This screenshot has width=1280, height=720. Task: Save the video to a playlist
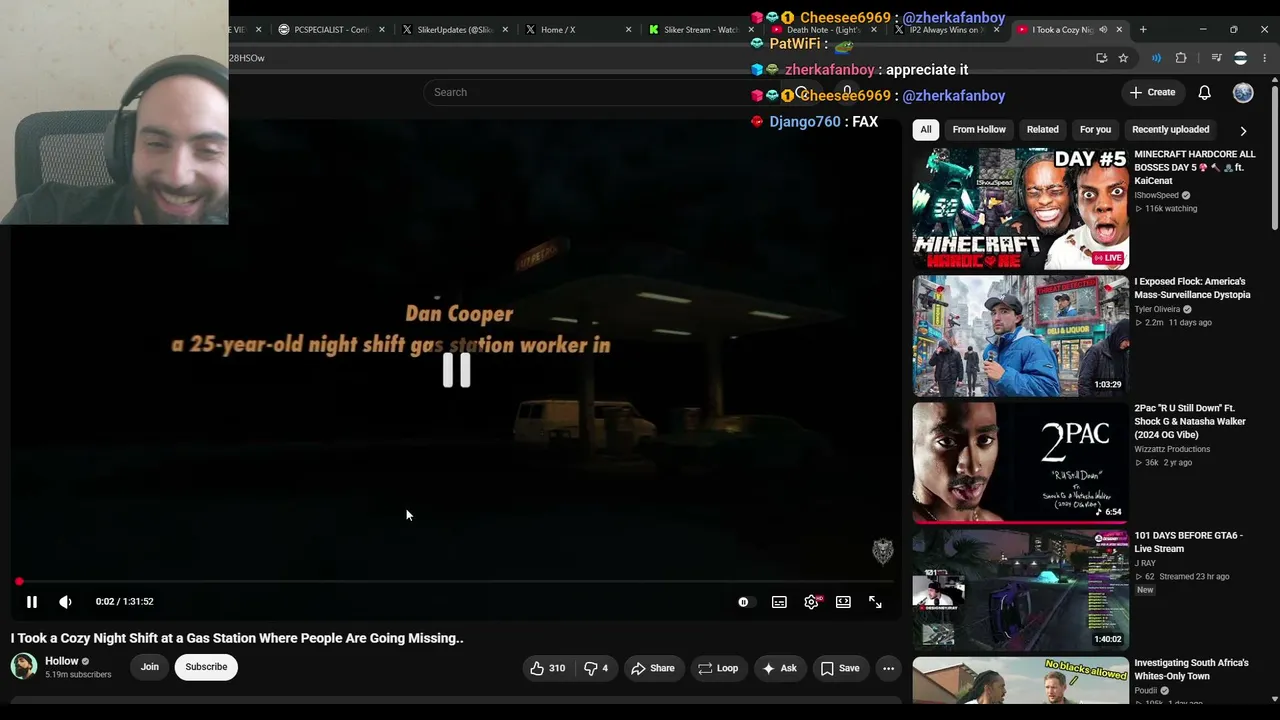pos(840,668)
